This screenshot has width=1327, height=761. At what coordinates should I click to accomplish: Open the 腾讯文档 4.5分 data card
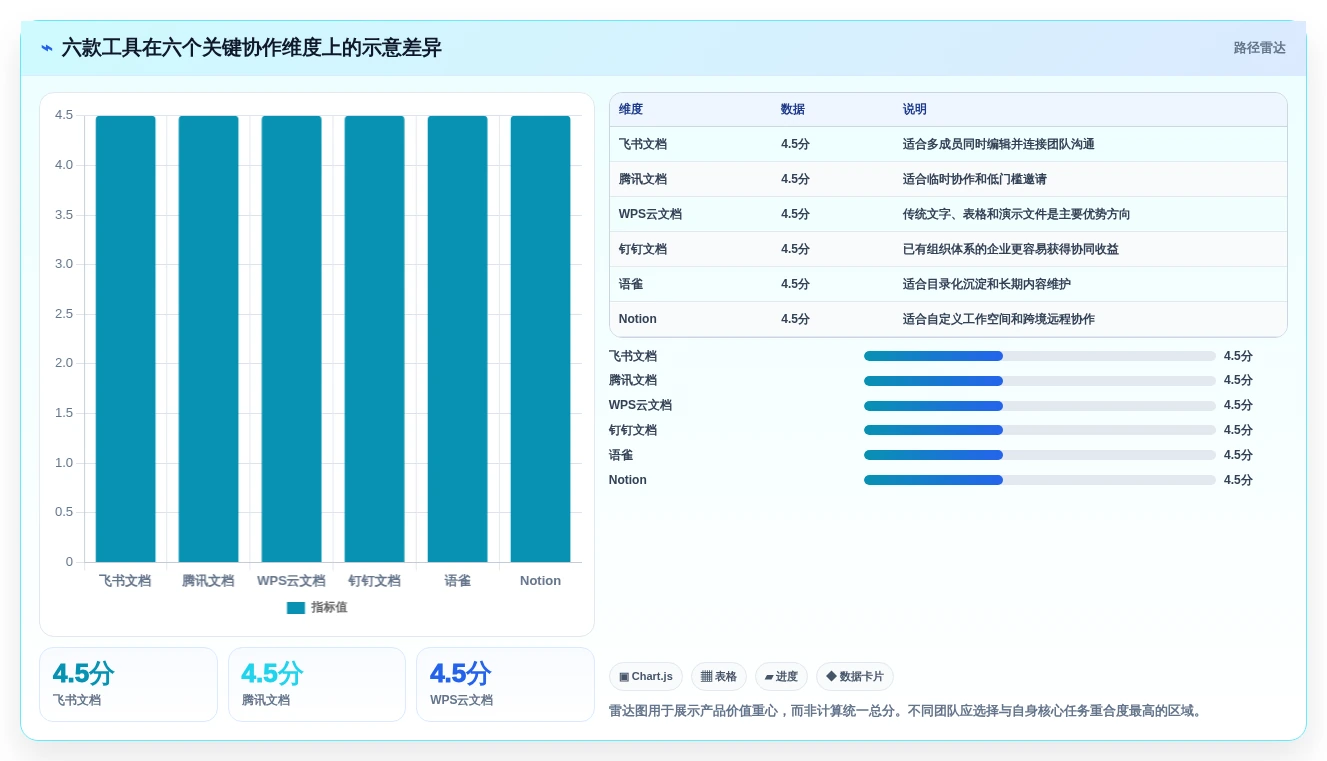(317, 684)
